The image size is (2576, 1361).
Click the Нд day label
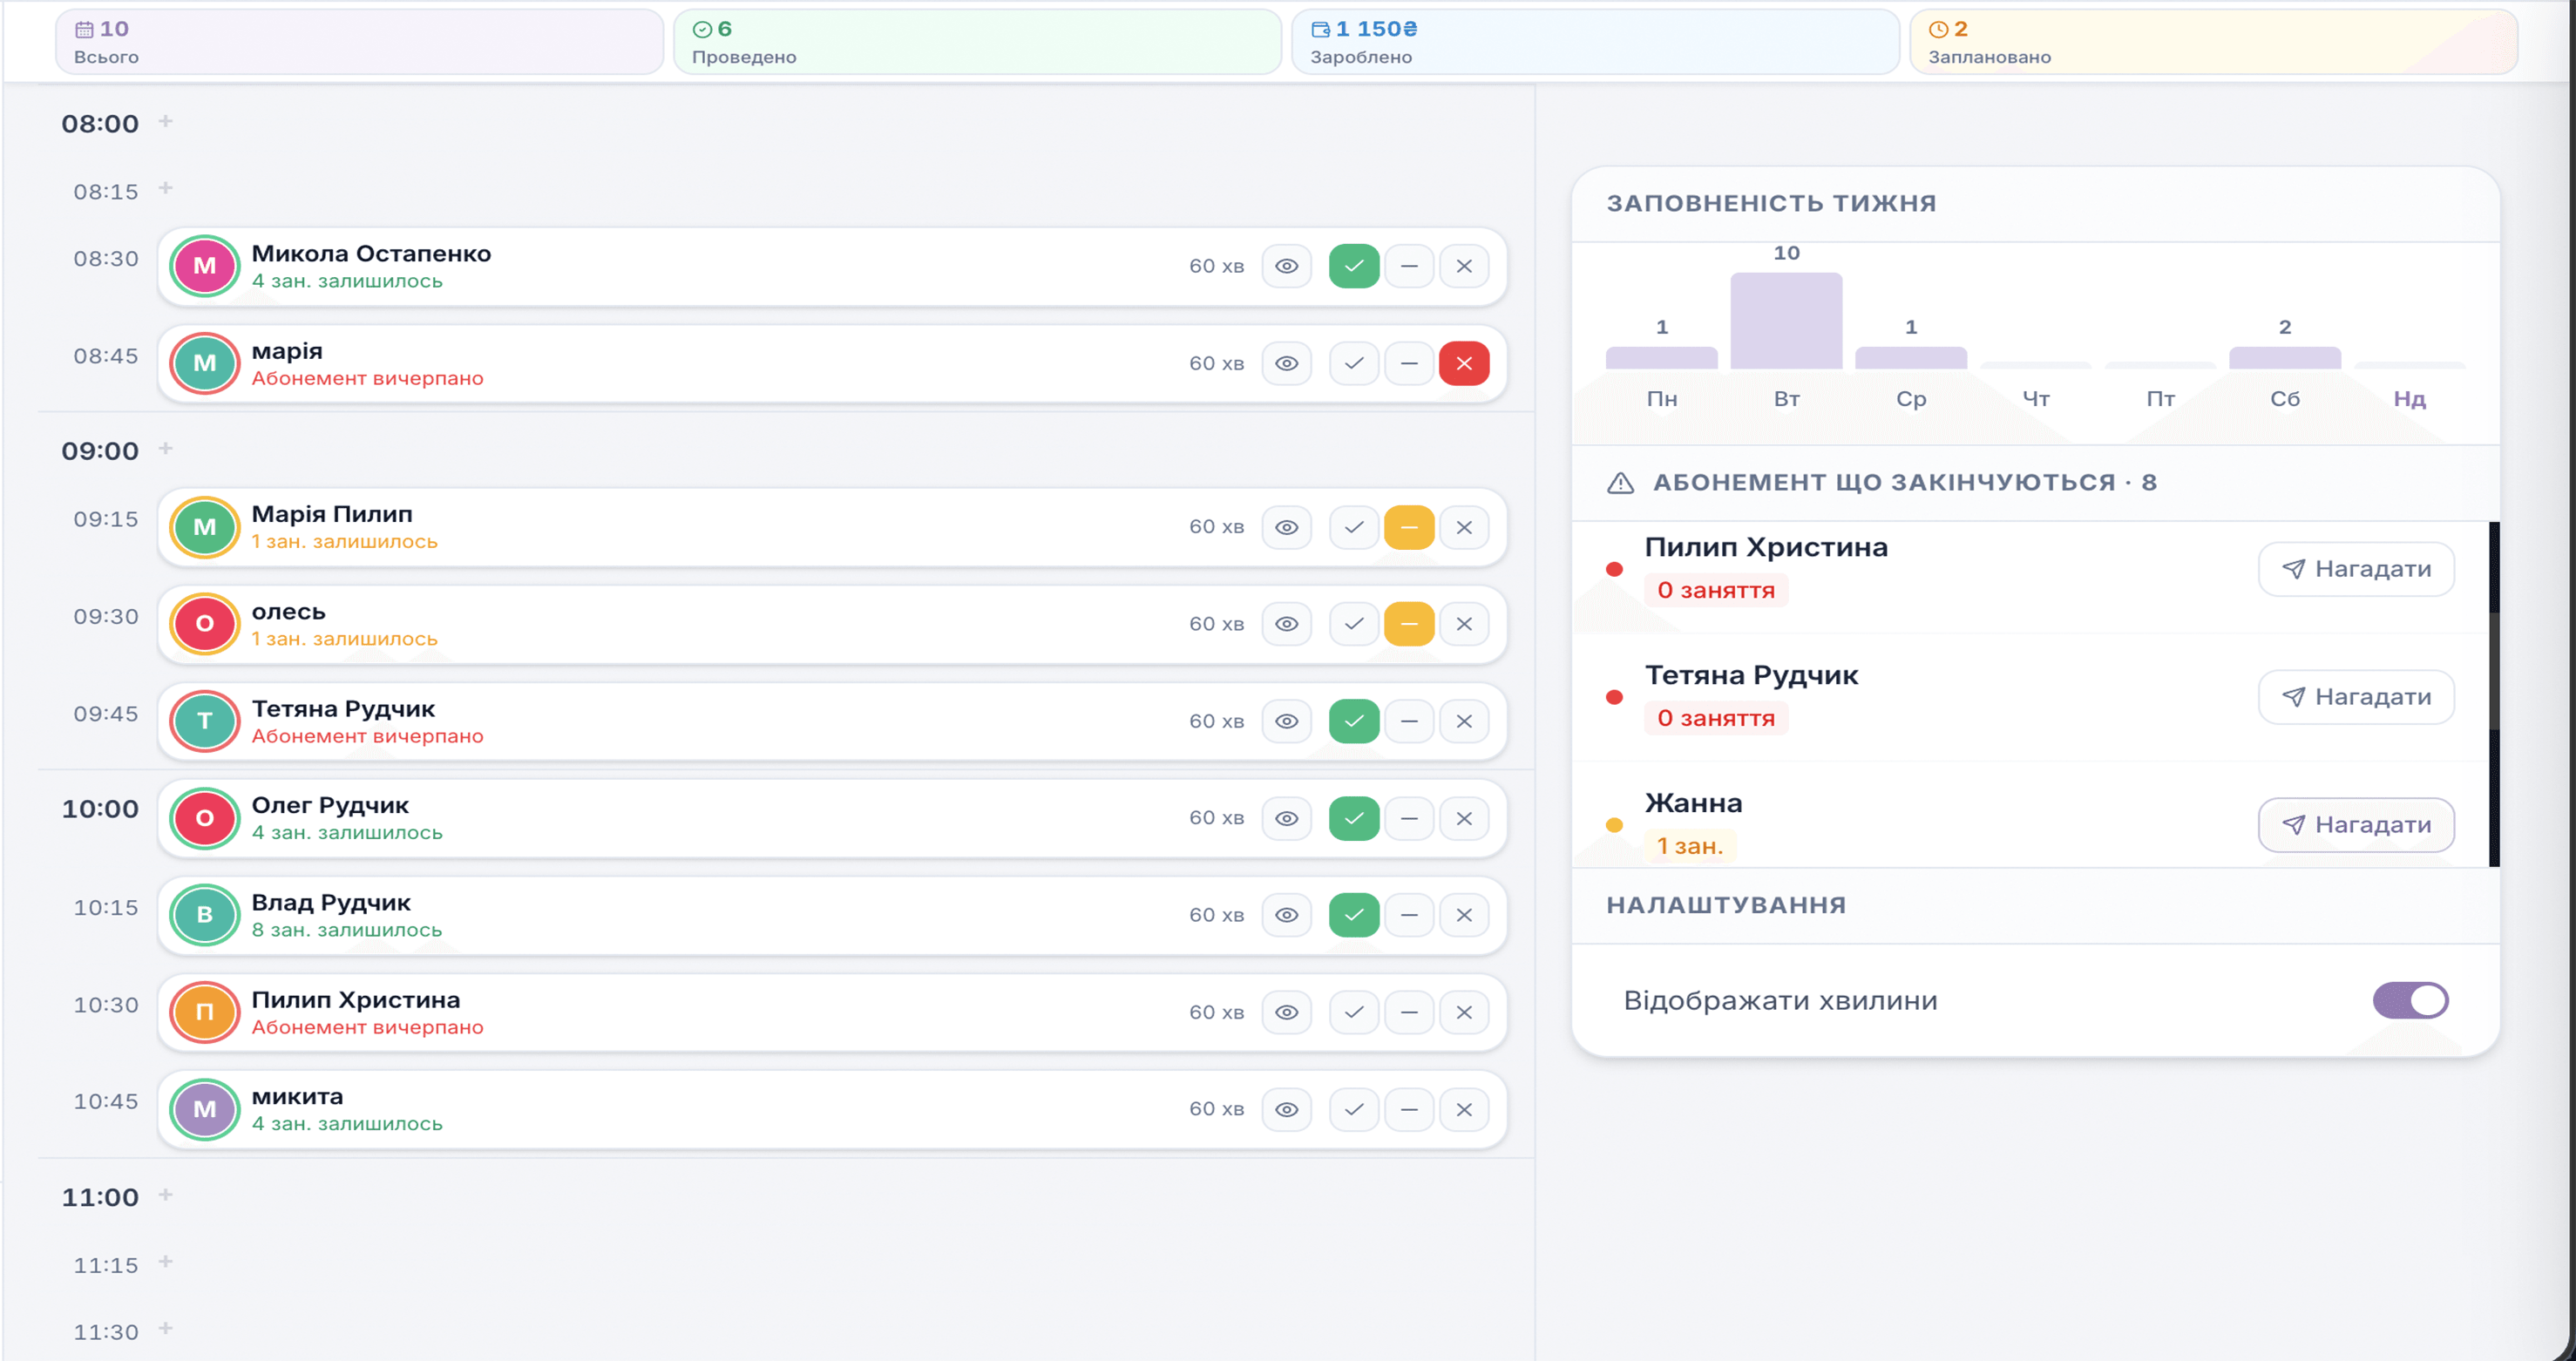(2409, 399)
